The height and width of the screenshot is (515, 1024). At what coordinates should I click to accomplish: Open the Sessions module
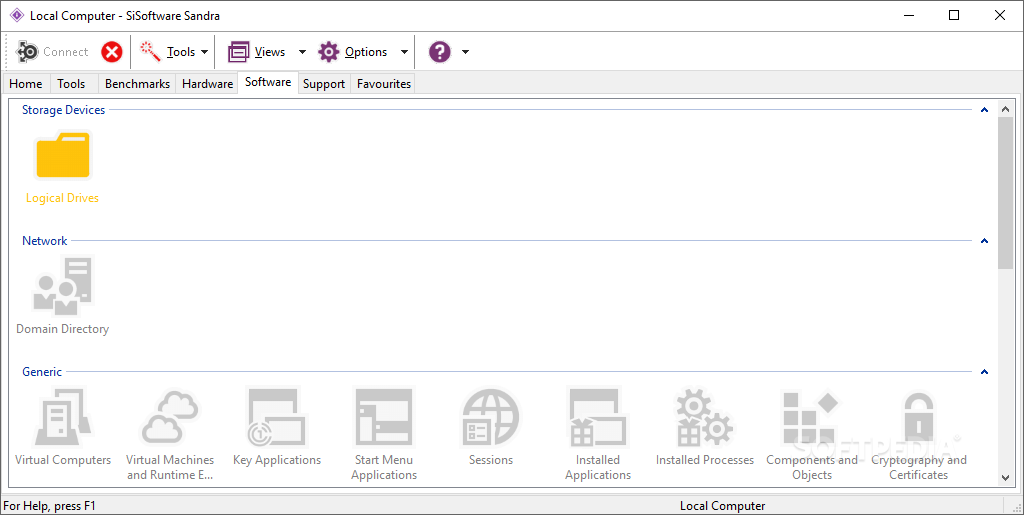pos(491,428)
